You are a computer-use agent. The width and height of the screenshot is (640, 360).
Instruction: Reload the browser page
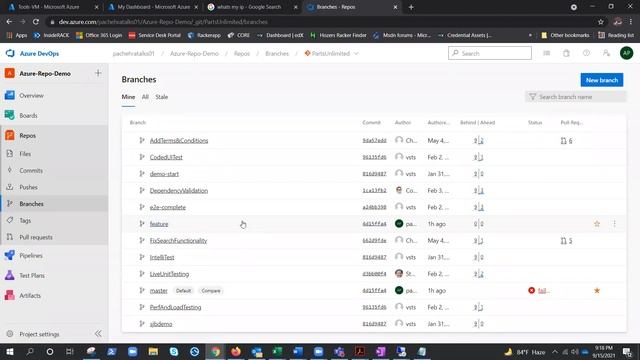pos(36,22)
